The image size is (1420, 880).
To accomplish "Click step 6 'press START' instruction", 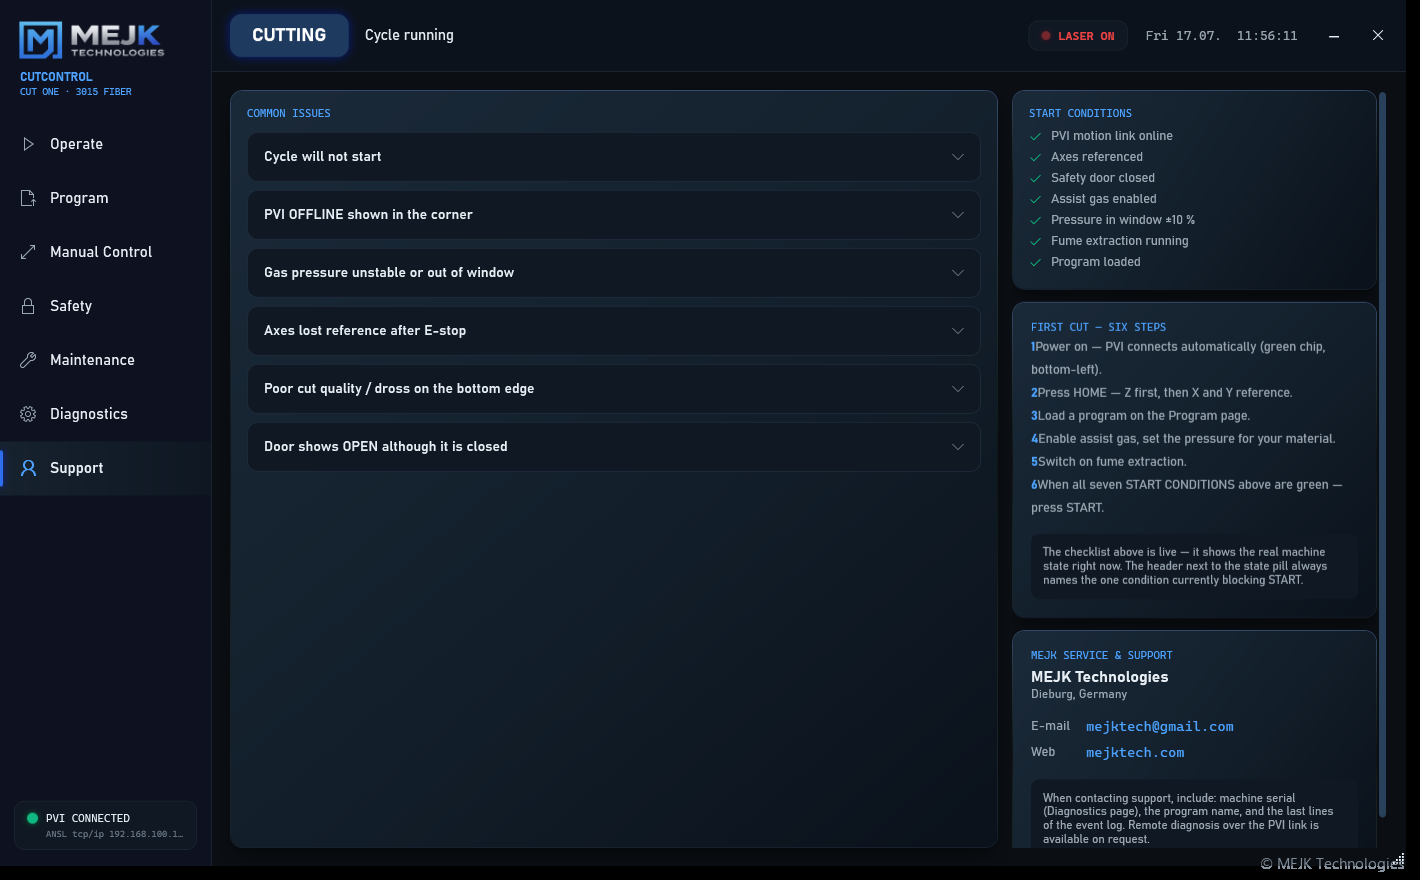I will [1186, 496].
